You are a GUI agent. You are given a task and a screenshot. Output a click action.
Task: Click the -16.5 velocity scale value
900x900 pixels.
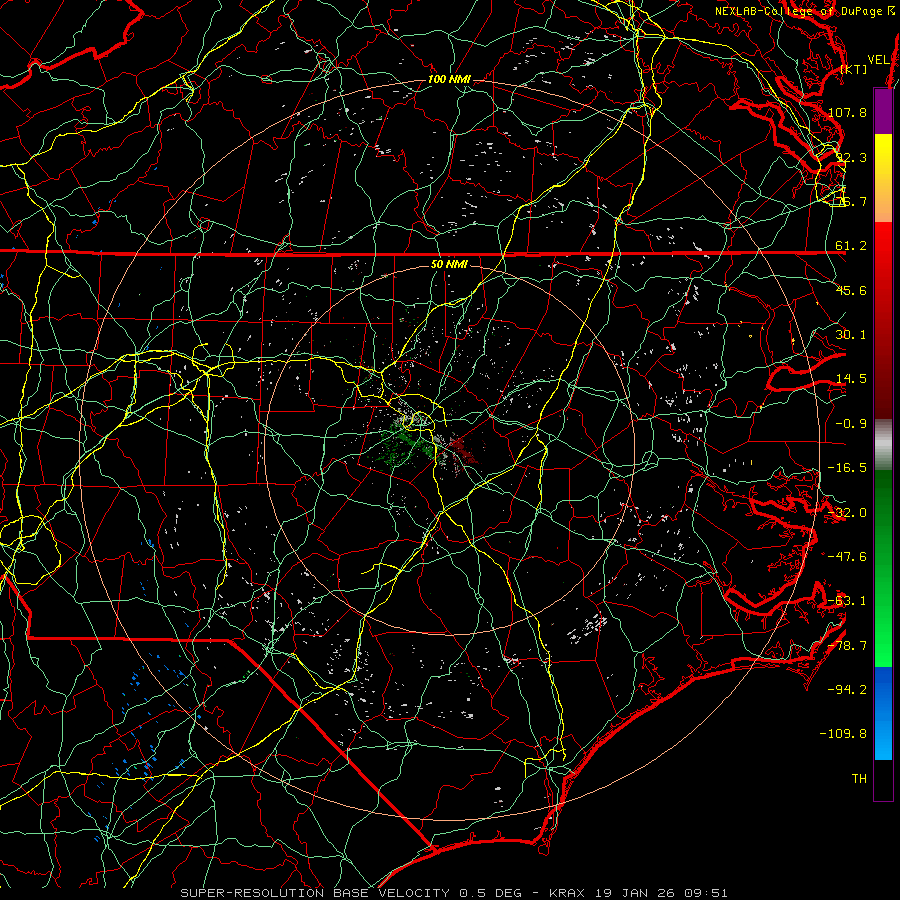[x=847, y=468]
